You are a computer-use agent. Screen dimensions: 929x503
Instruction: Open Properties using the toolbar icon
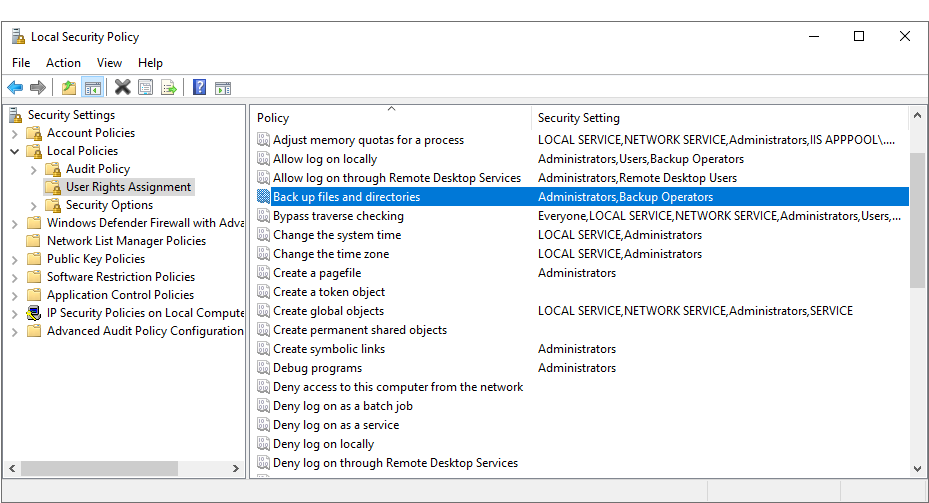(x=146, y=88)
